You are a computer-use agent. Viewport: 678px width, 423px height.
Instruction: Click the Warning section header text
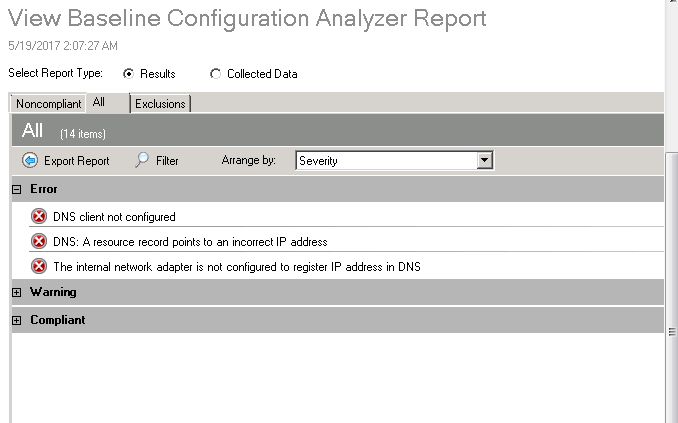[x=53, y=292]
